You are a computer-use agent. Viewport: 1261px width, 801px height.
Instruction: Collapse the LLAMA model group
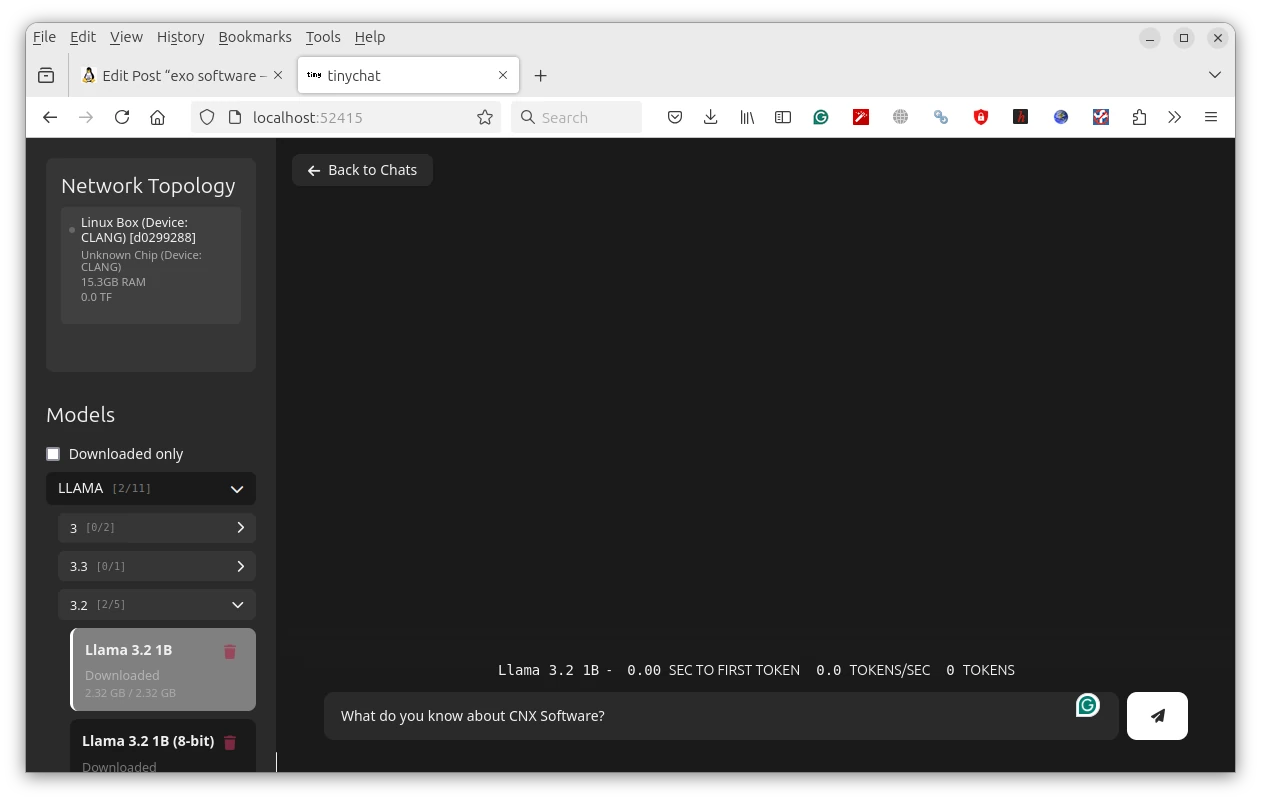pyautogui.click(x=151, y=489)
